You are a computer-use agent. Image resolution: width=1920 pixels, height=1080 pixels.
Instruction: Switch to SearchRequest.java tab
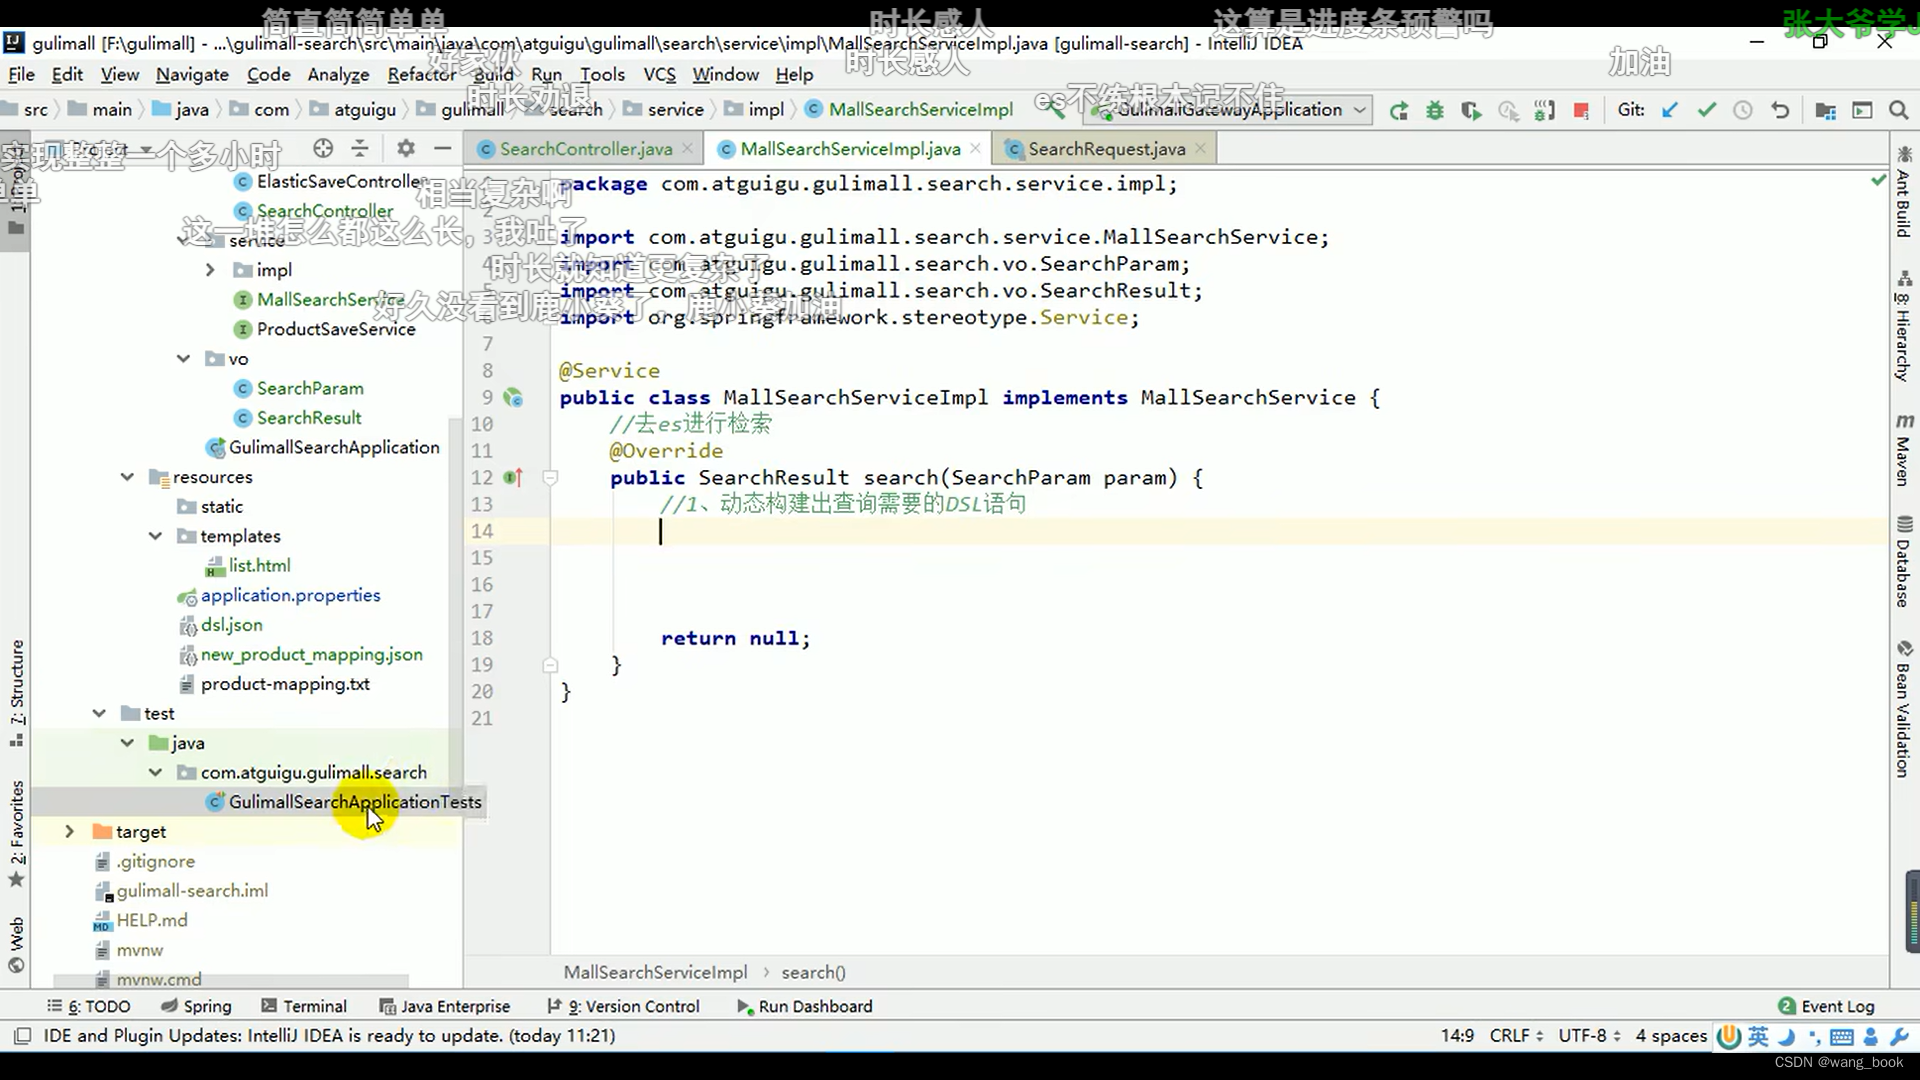coord(1106,149)
